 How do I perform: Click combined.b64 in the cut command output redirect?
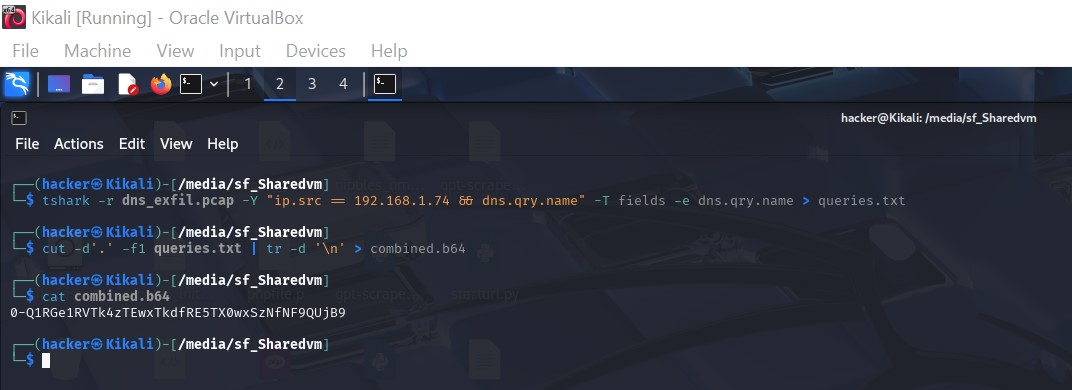click(418, 248)
